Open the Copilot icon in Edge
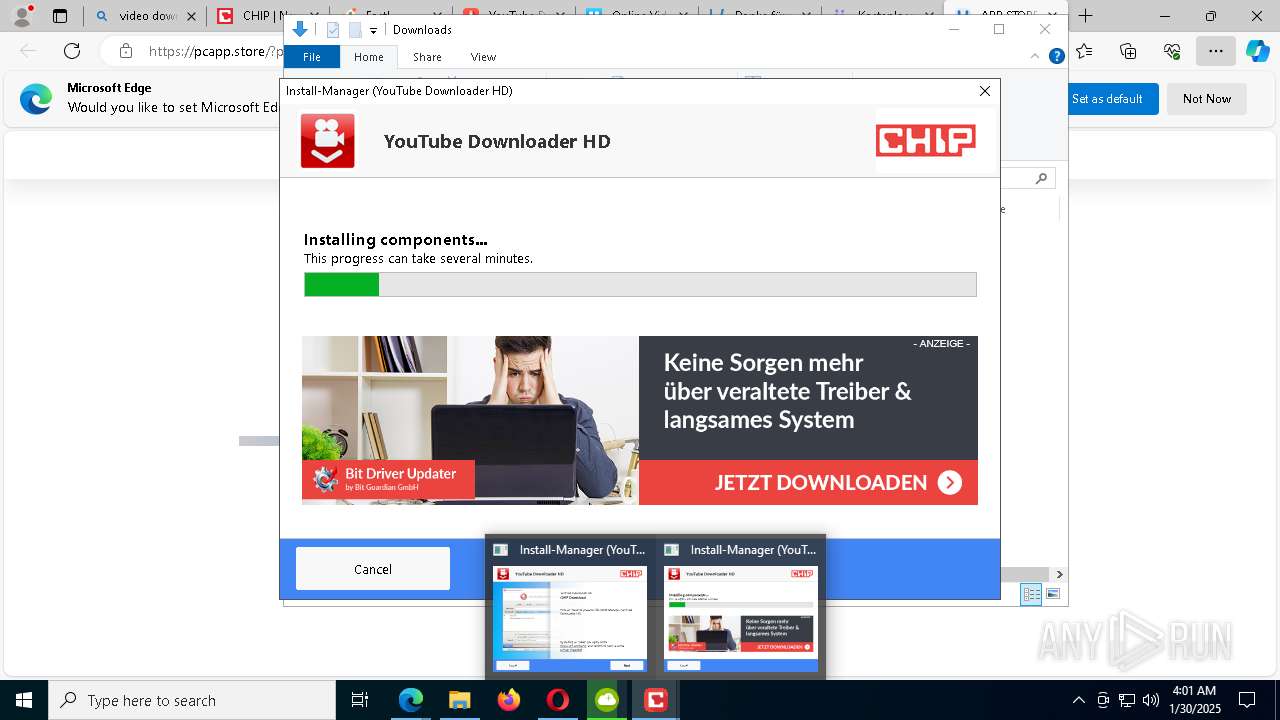The image size is (1280, 720). pyautogui.click(x=1257, y=51)
